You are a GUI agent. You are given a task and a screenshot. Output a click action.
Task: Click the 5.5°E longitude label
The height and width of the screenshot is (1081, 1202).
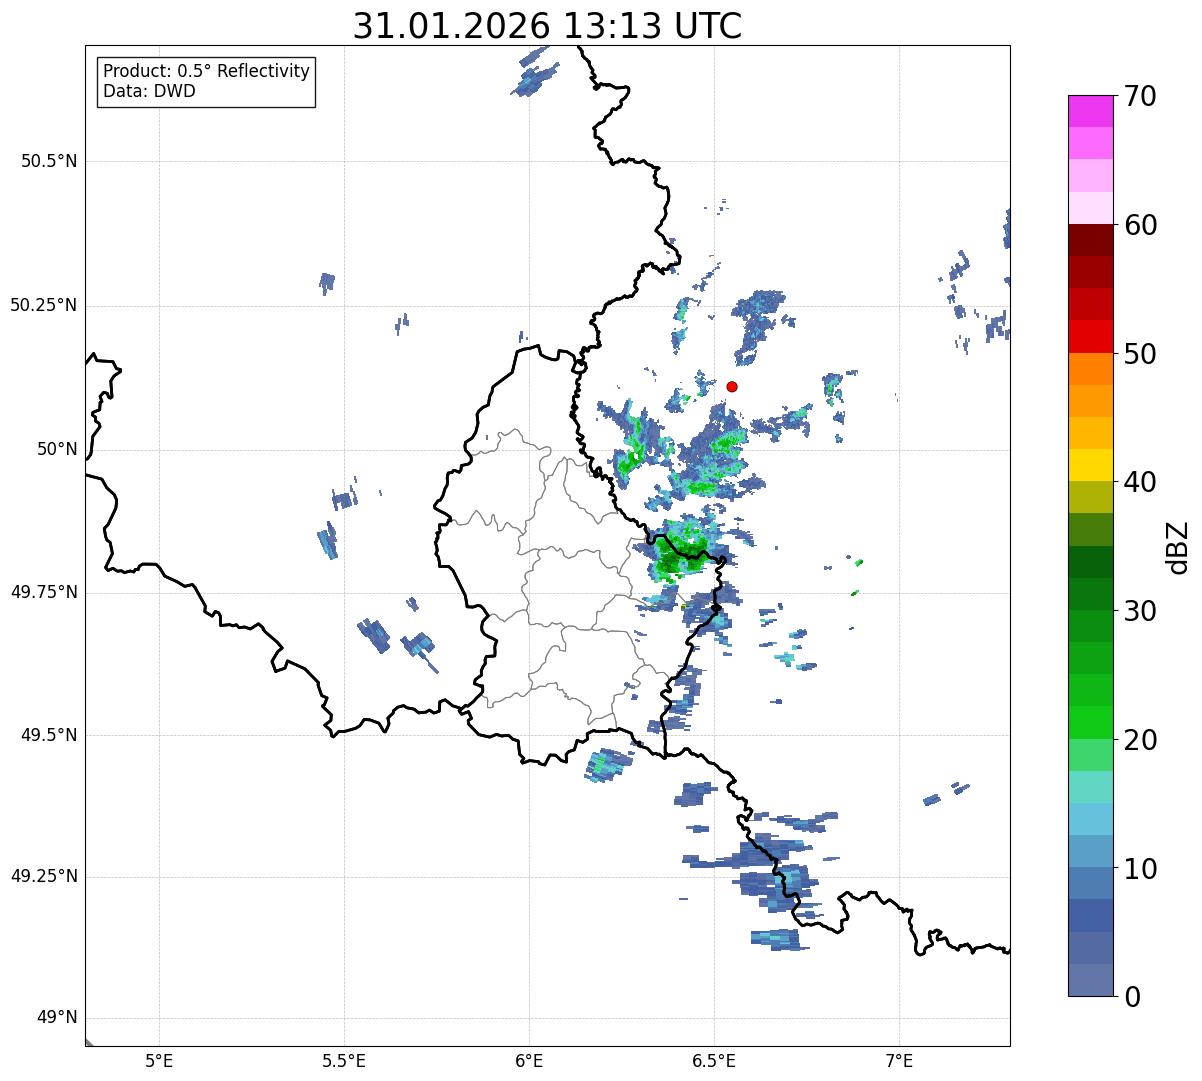344,1063
